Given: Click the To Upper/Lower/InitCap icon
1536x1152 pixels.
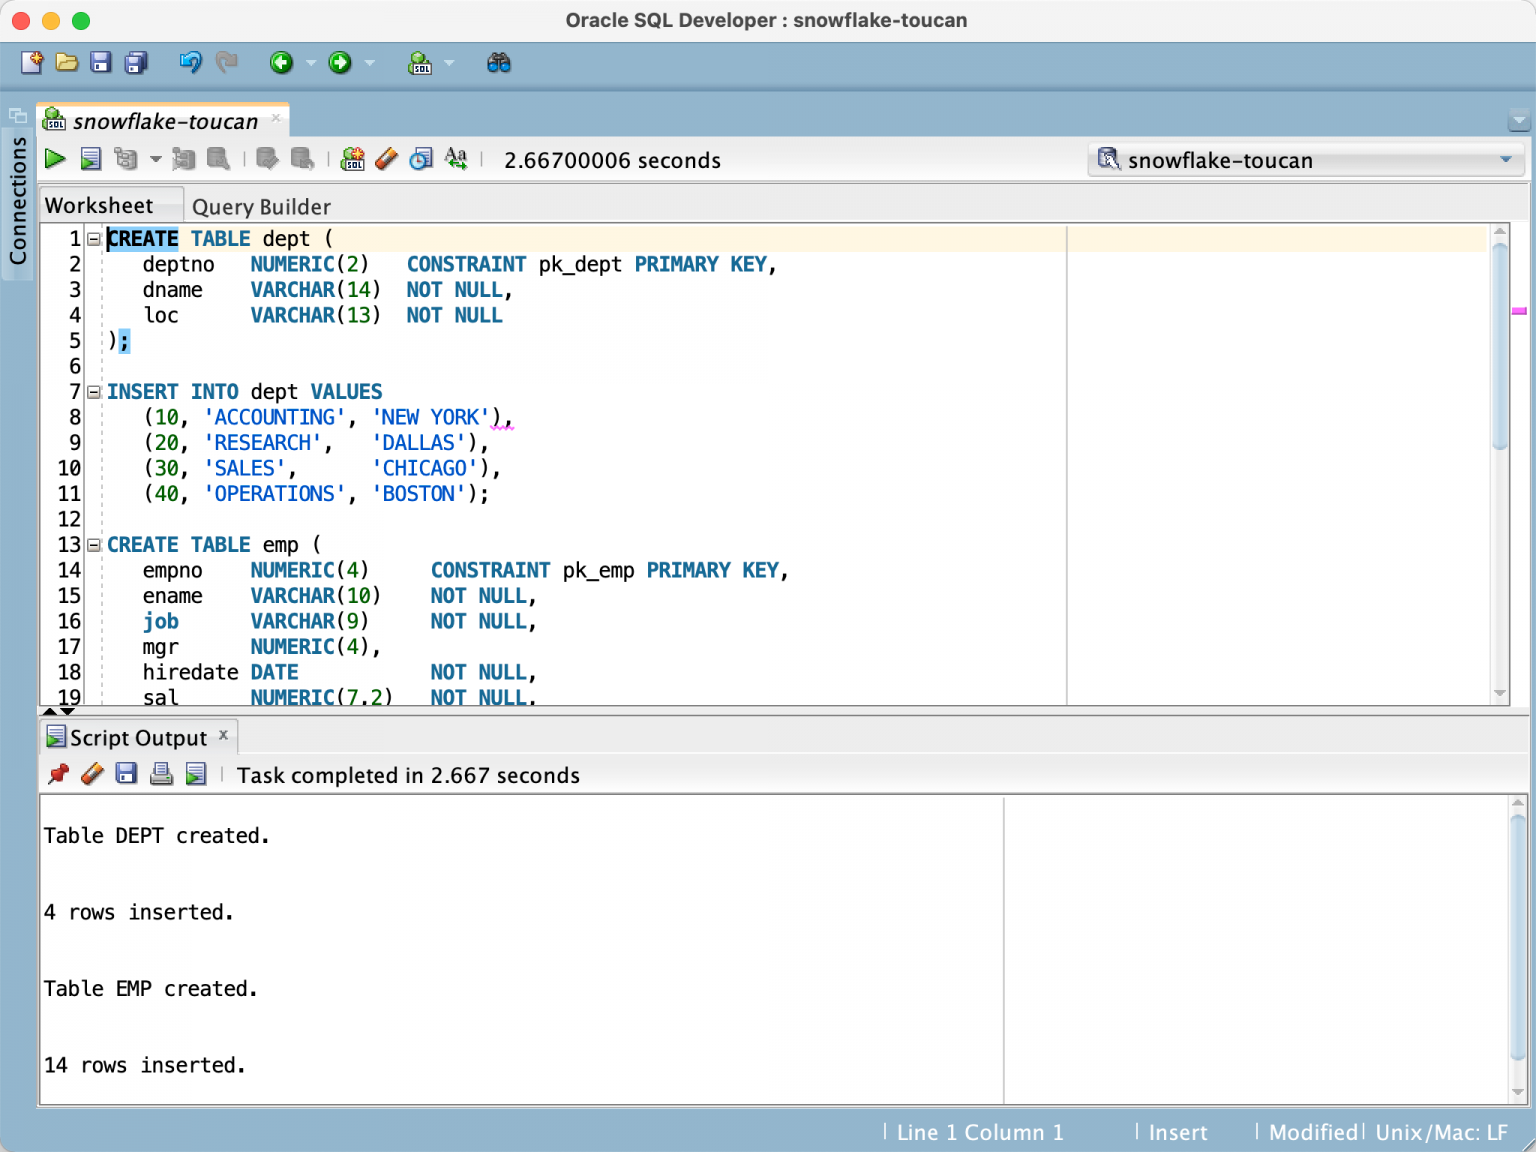Looking at the screenshot, I should (x=456, y=159).
